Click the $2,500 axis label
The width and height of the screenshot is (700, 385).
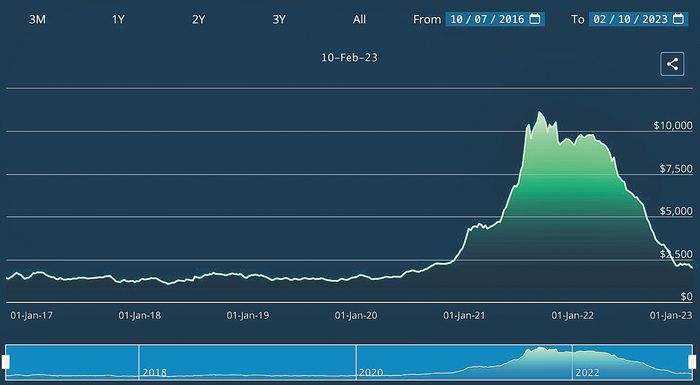[676, 254]
